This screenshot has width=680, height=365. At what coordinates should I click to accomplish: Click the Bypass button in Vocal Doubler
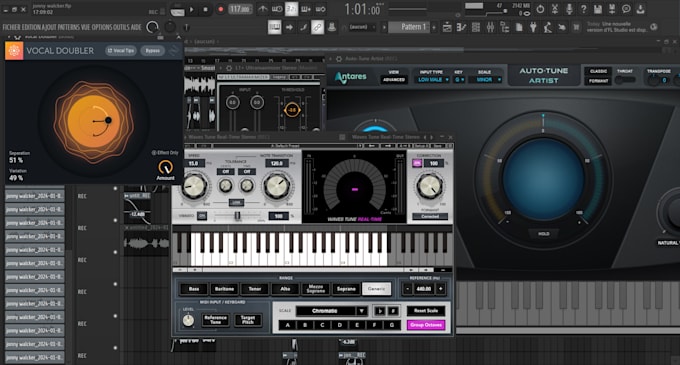(153, 51)
